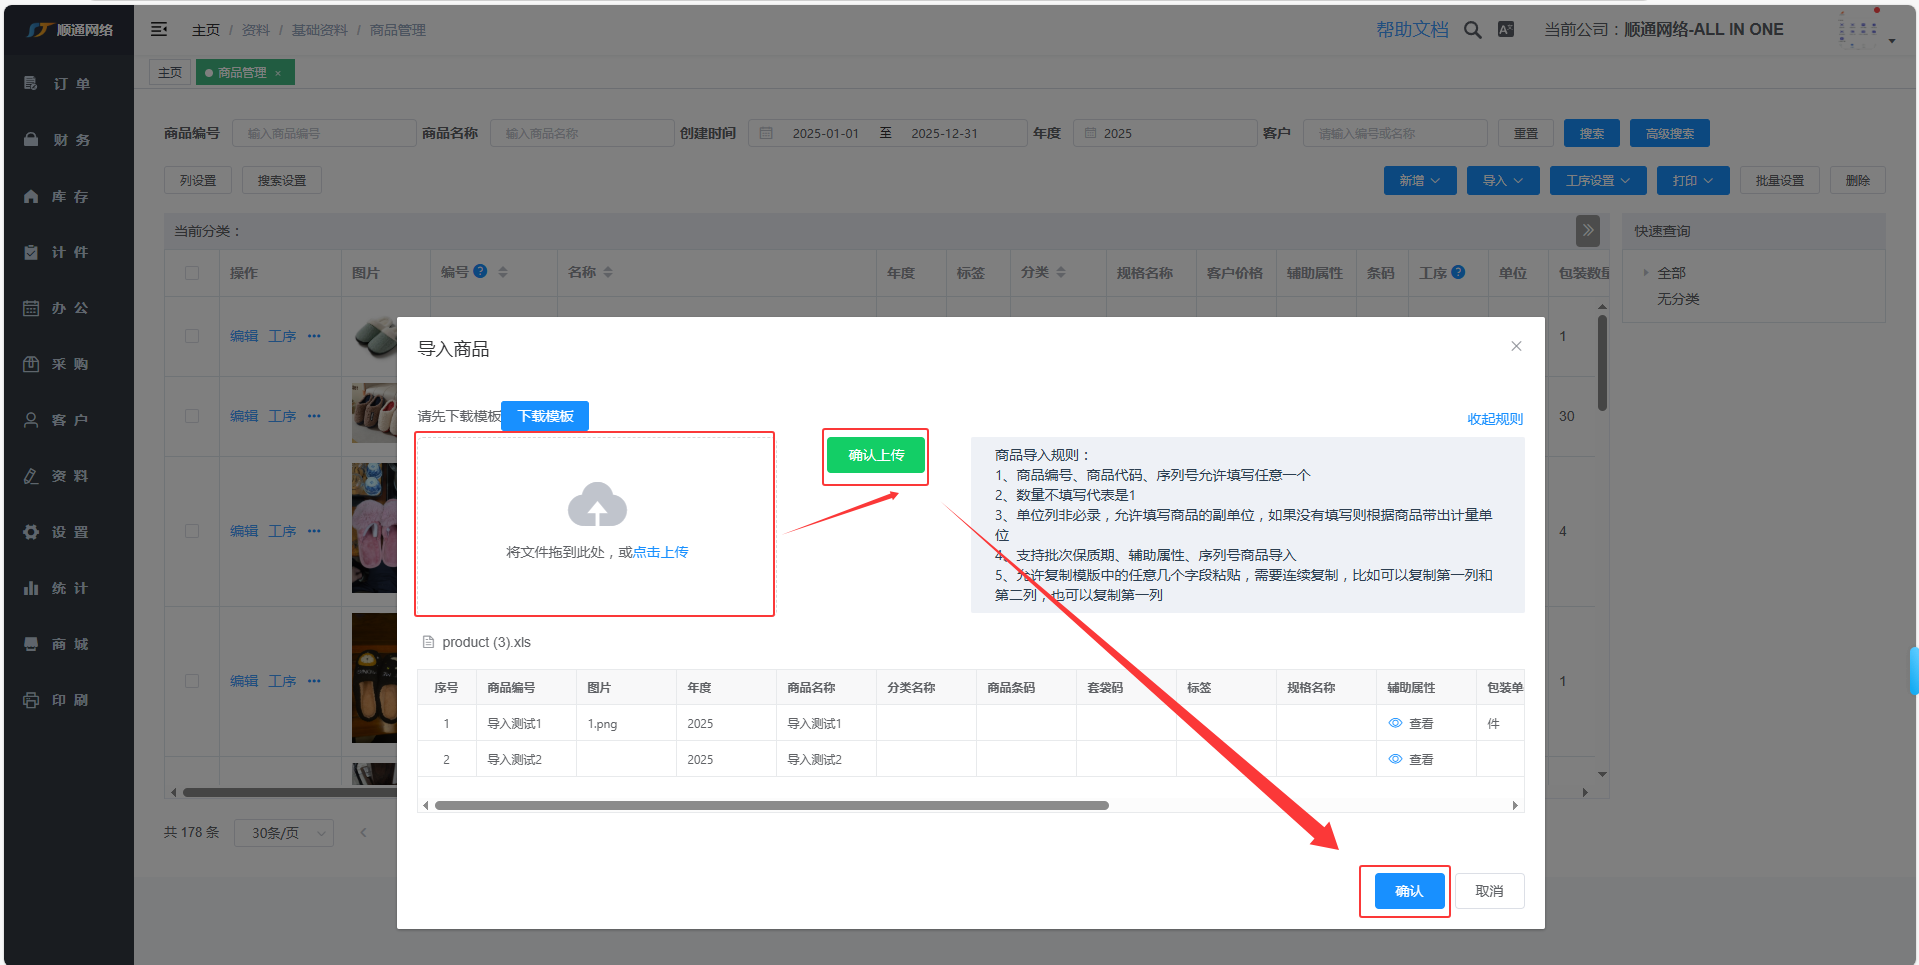Switch to the 主页 tab
The width and height of the screenshot is (1919, 965).
[170, 73]
